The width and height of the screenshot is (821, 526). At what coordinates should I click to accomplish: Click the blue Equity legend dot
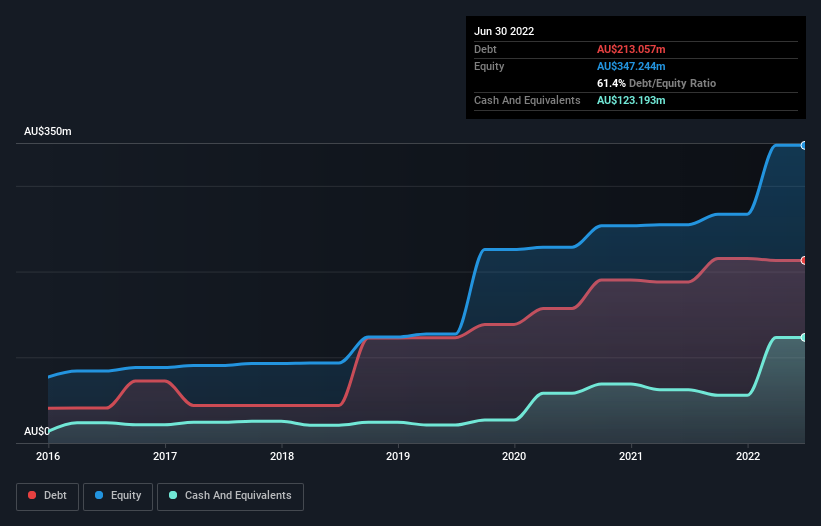pos(99,495)
